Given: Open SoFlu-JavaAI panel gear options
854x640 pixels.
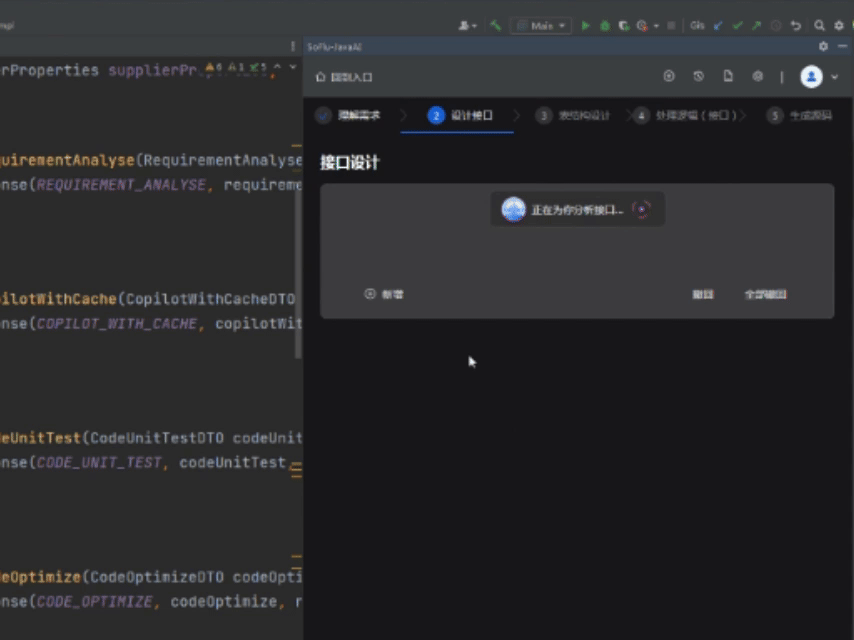Looking at the screenshot, I should tap(824, 46).
